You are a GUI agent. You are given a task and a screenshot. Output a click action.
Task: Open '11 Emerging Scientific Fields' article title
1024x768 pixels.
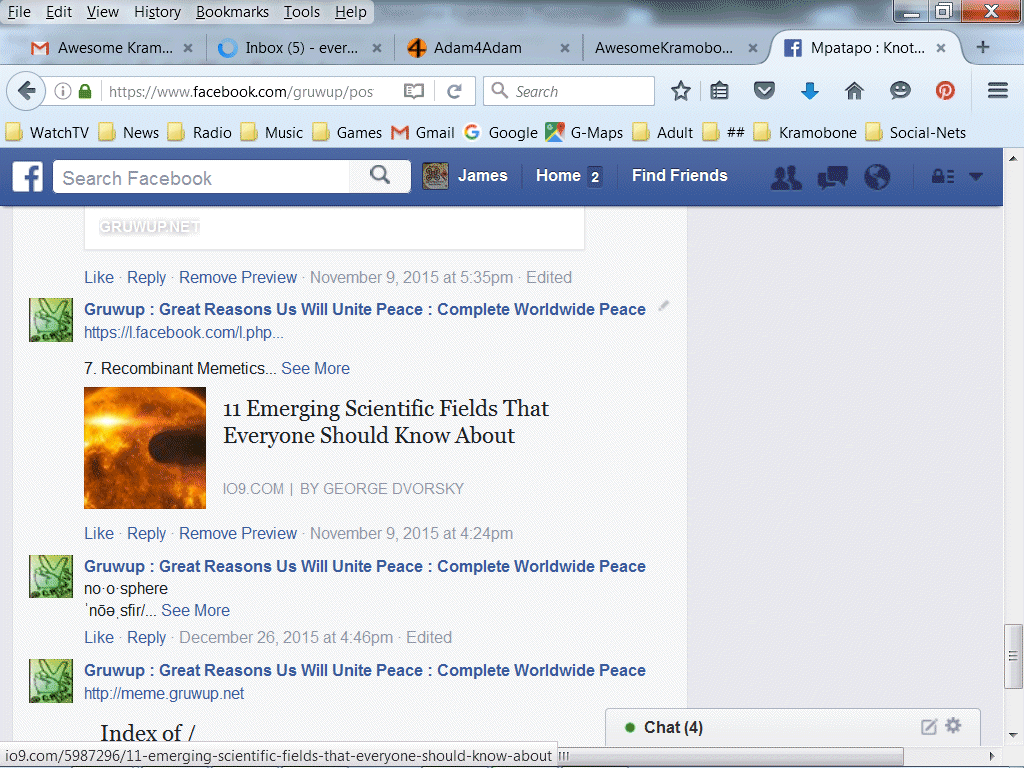(x=386, y=422)
